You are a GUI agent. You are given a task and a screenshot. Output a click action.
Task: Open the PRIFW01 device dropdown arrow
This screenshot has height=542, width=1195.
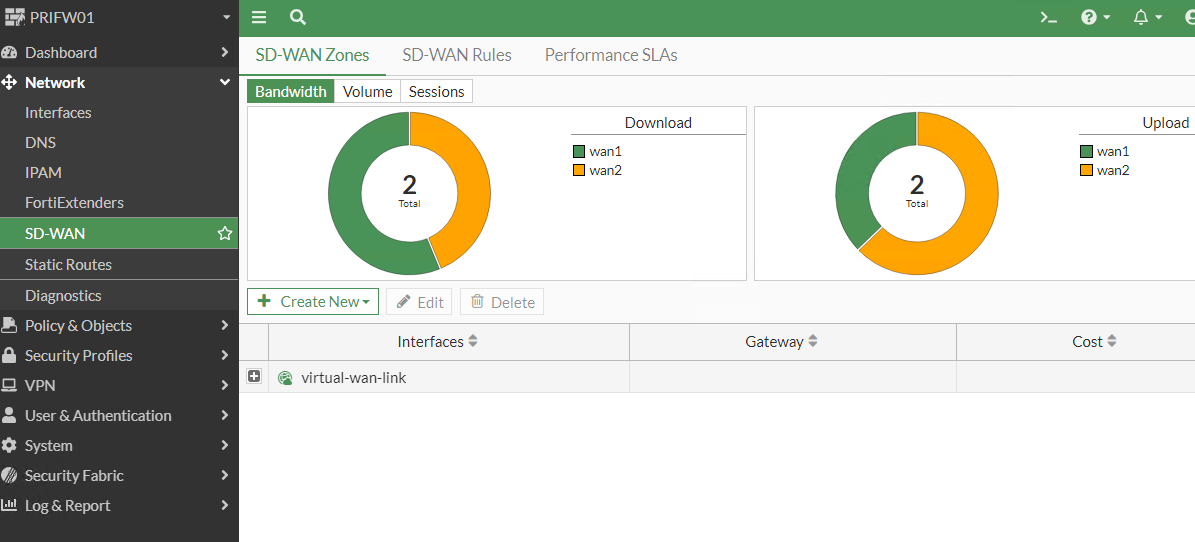tap(226, 18)
